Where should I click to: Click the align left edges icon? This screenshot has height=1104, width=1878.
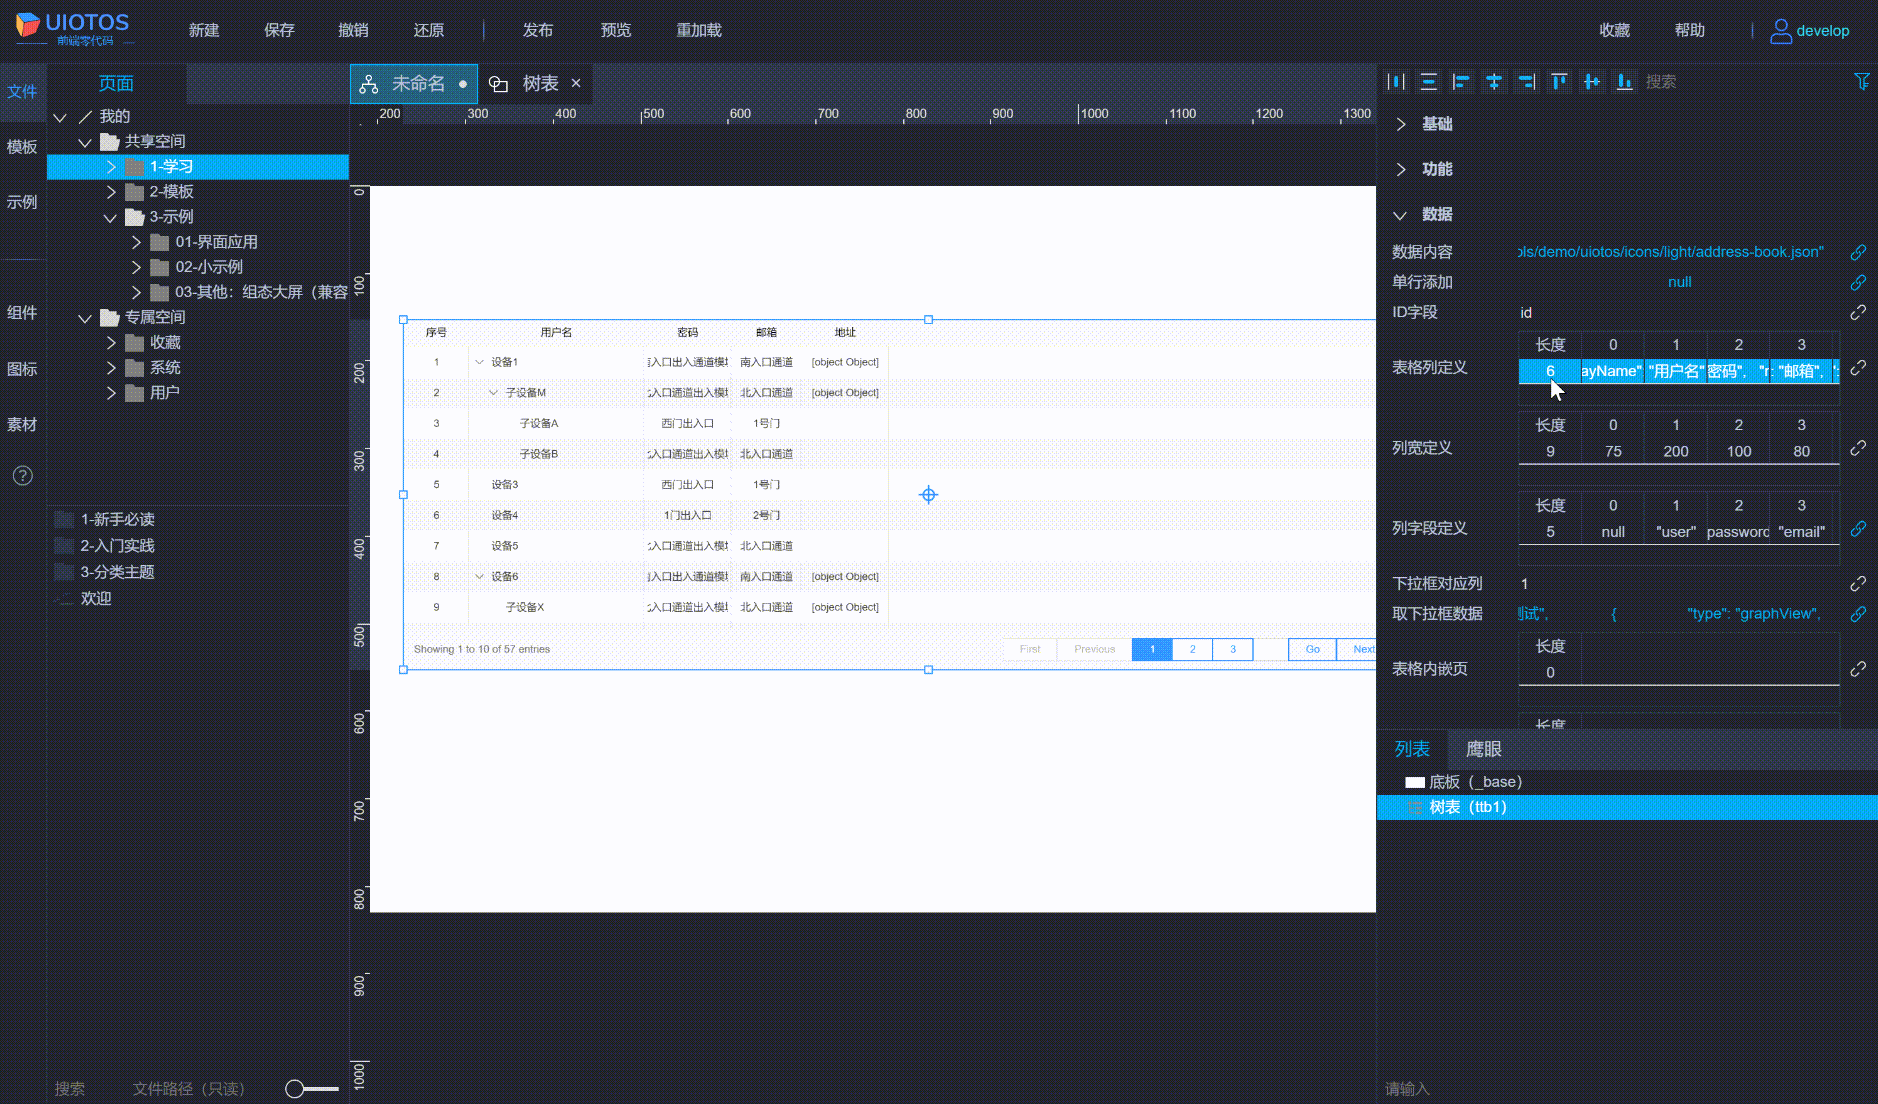point(1461,82)
